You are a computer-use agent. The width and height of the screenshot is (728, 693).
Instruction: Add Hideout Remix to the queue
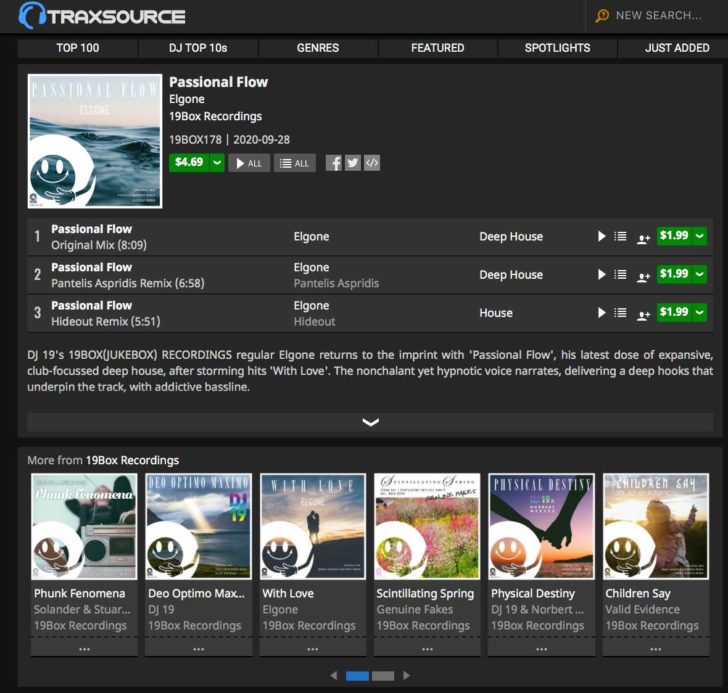pos(620,312)
